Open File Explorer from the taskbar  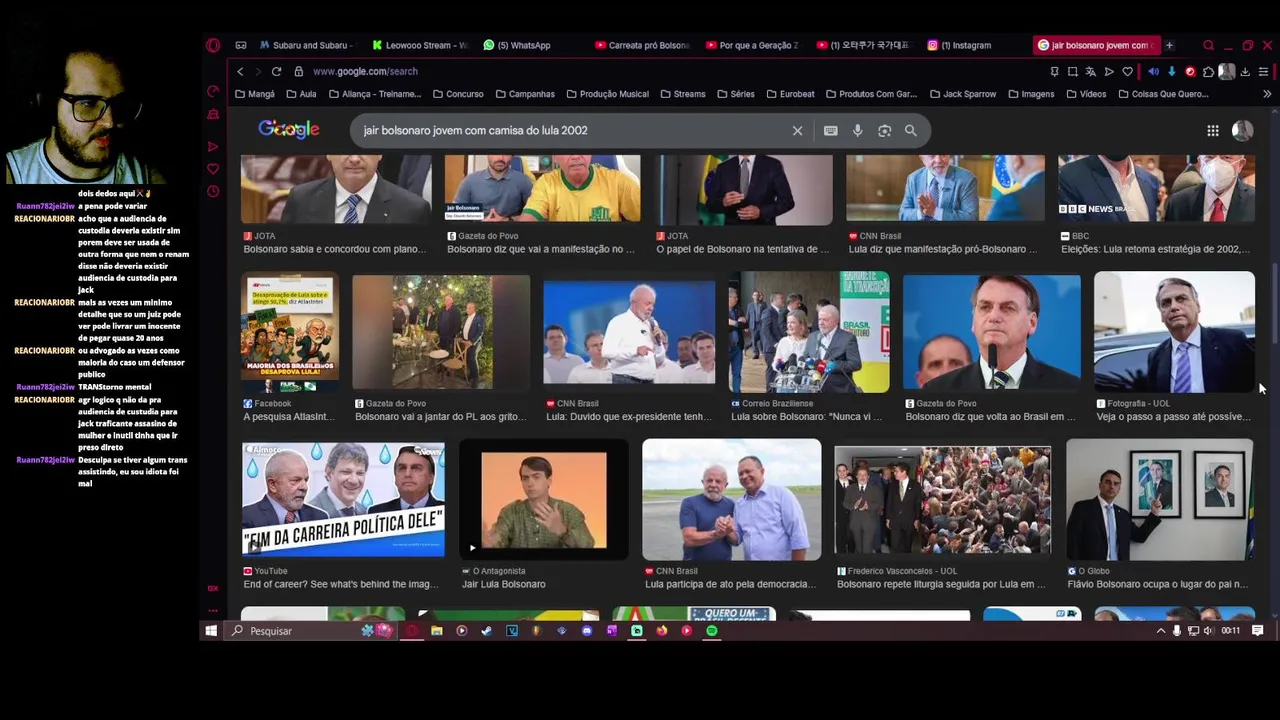pyautogui.click(x=437, y=631)
